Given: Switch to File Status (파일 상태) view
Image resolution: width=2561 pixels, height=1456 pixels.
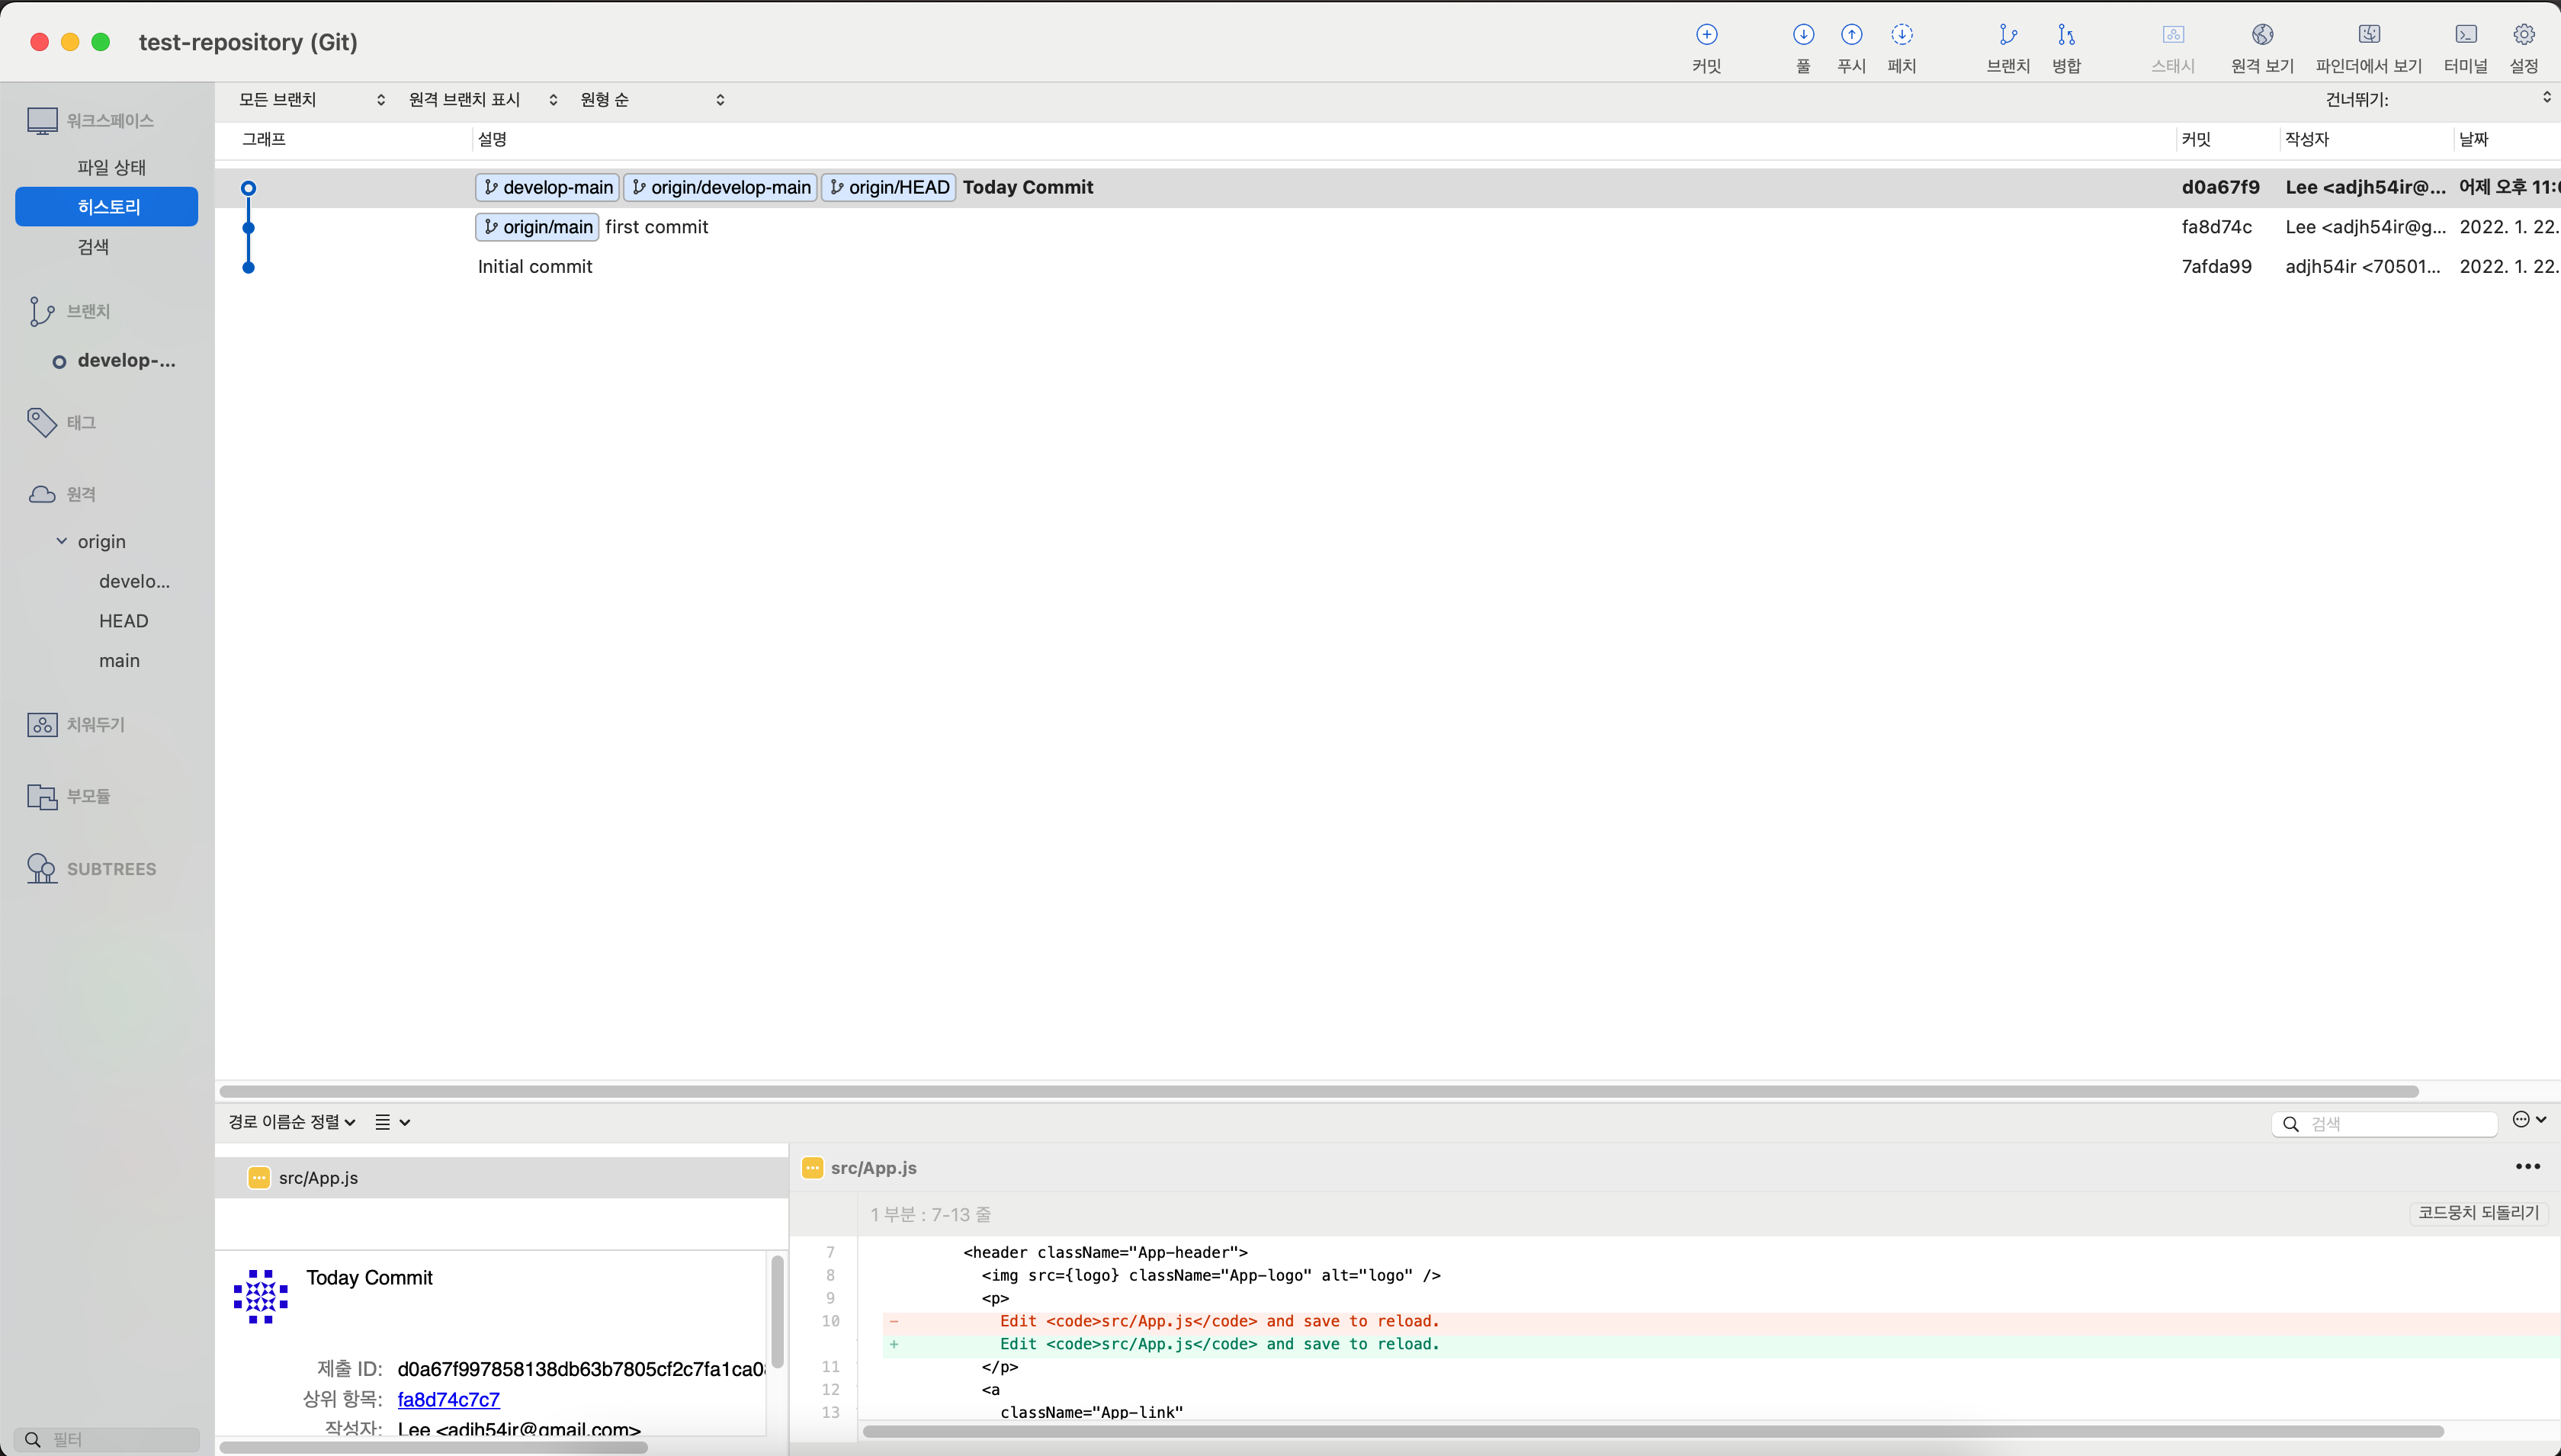Looking at the screenshot, I should 111,167.
